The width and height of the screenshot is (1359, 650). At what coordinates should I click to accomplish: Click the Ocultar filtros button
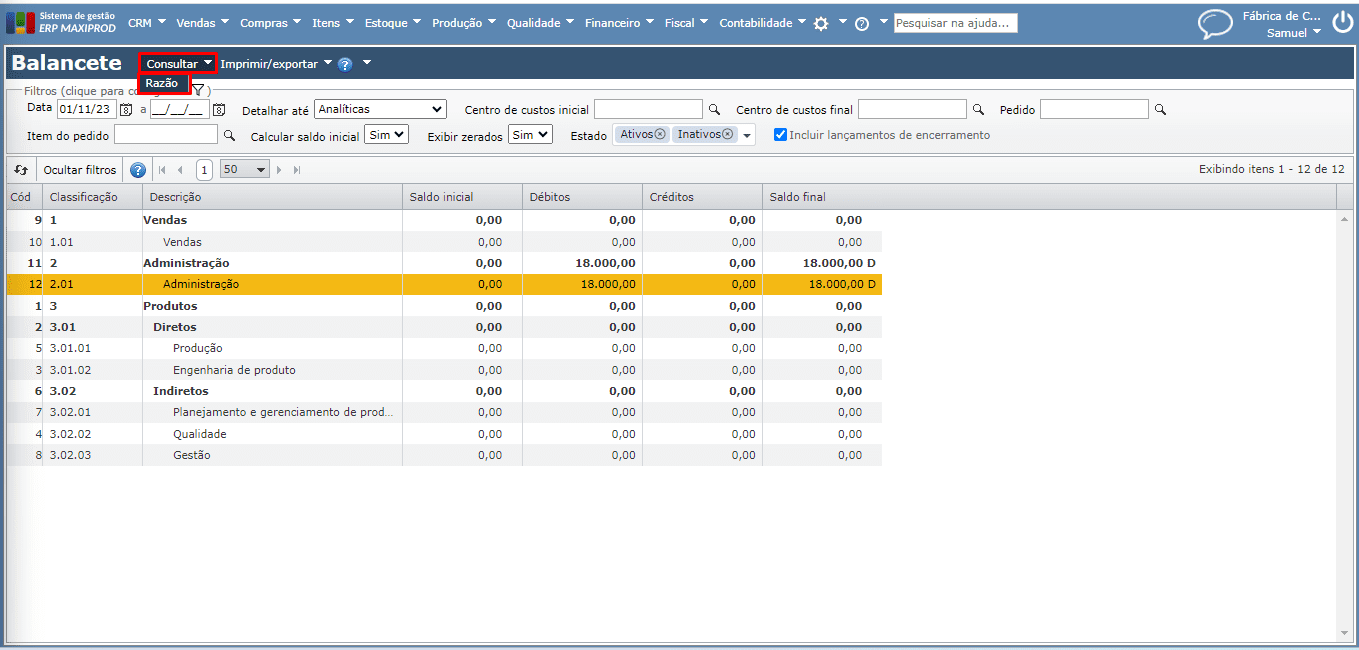click(80, 170)
